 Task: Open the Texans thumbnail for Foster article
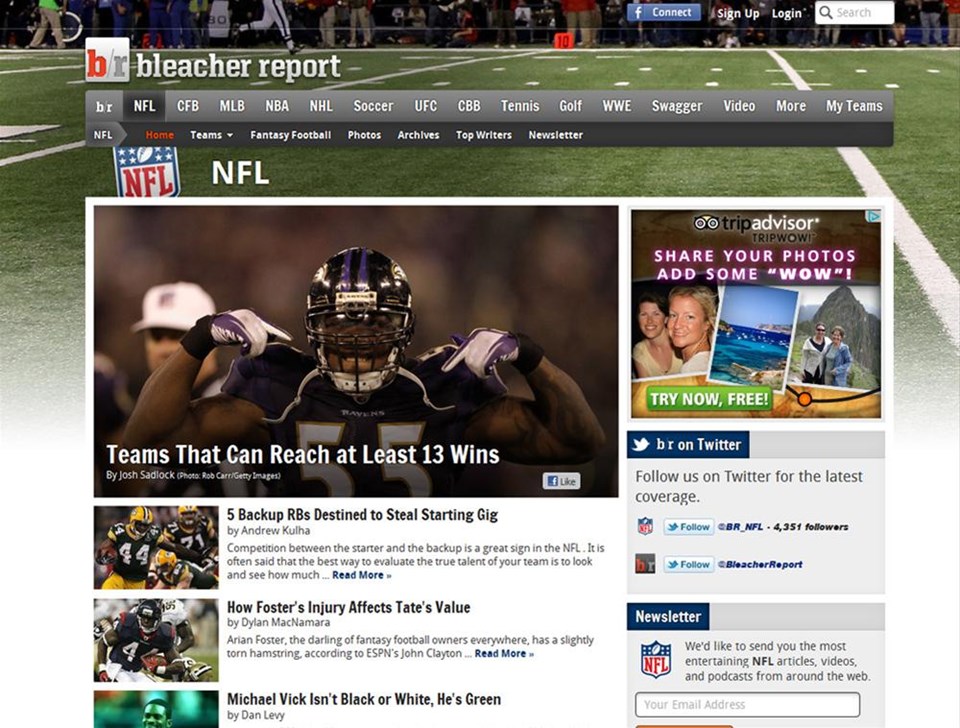click(x=156, y=640)
